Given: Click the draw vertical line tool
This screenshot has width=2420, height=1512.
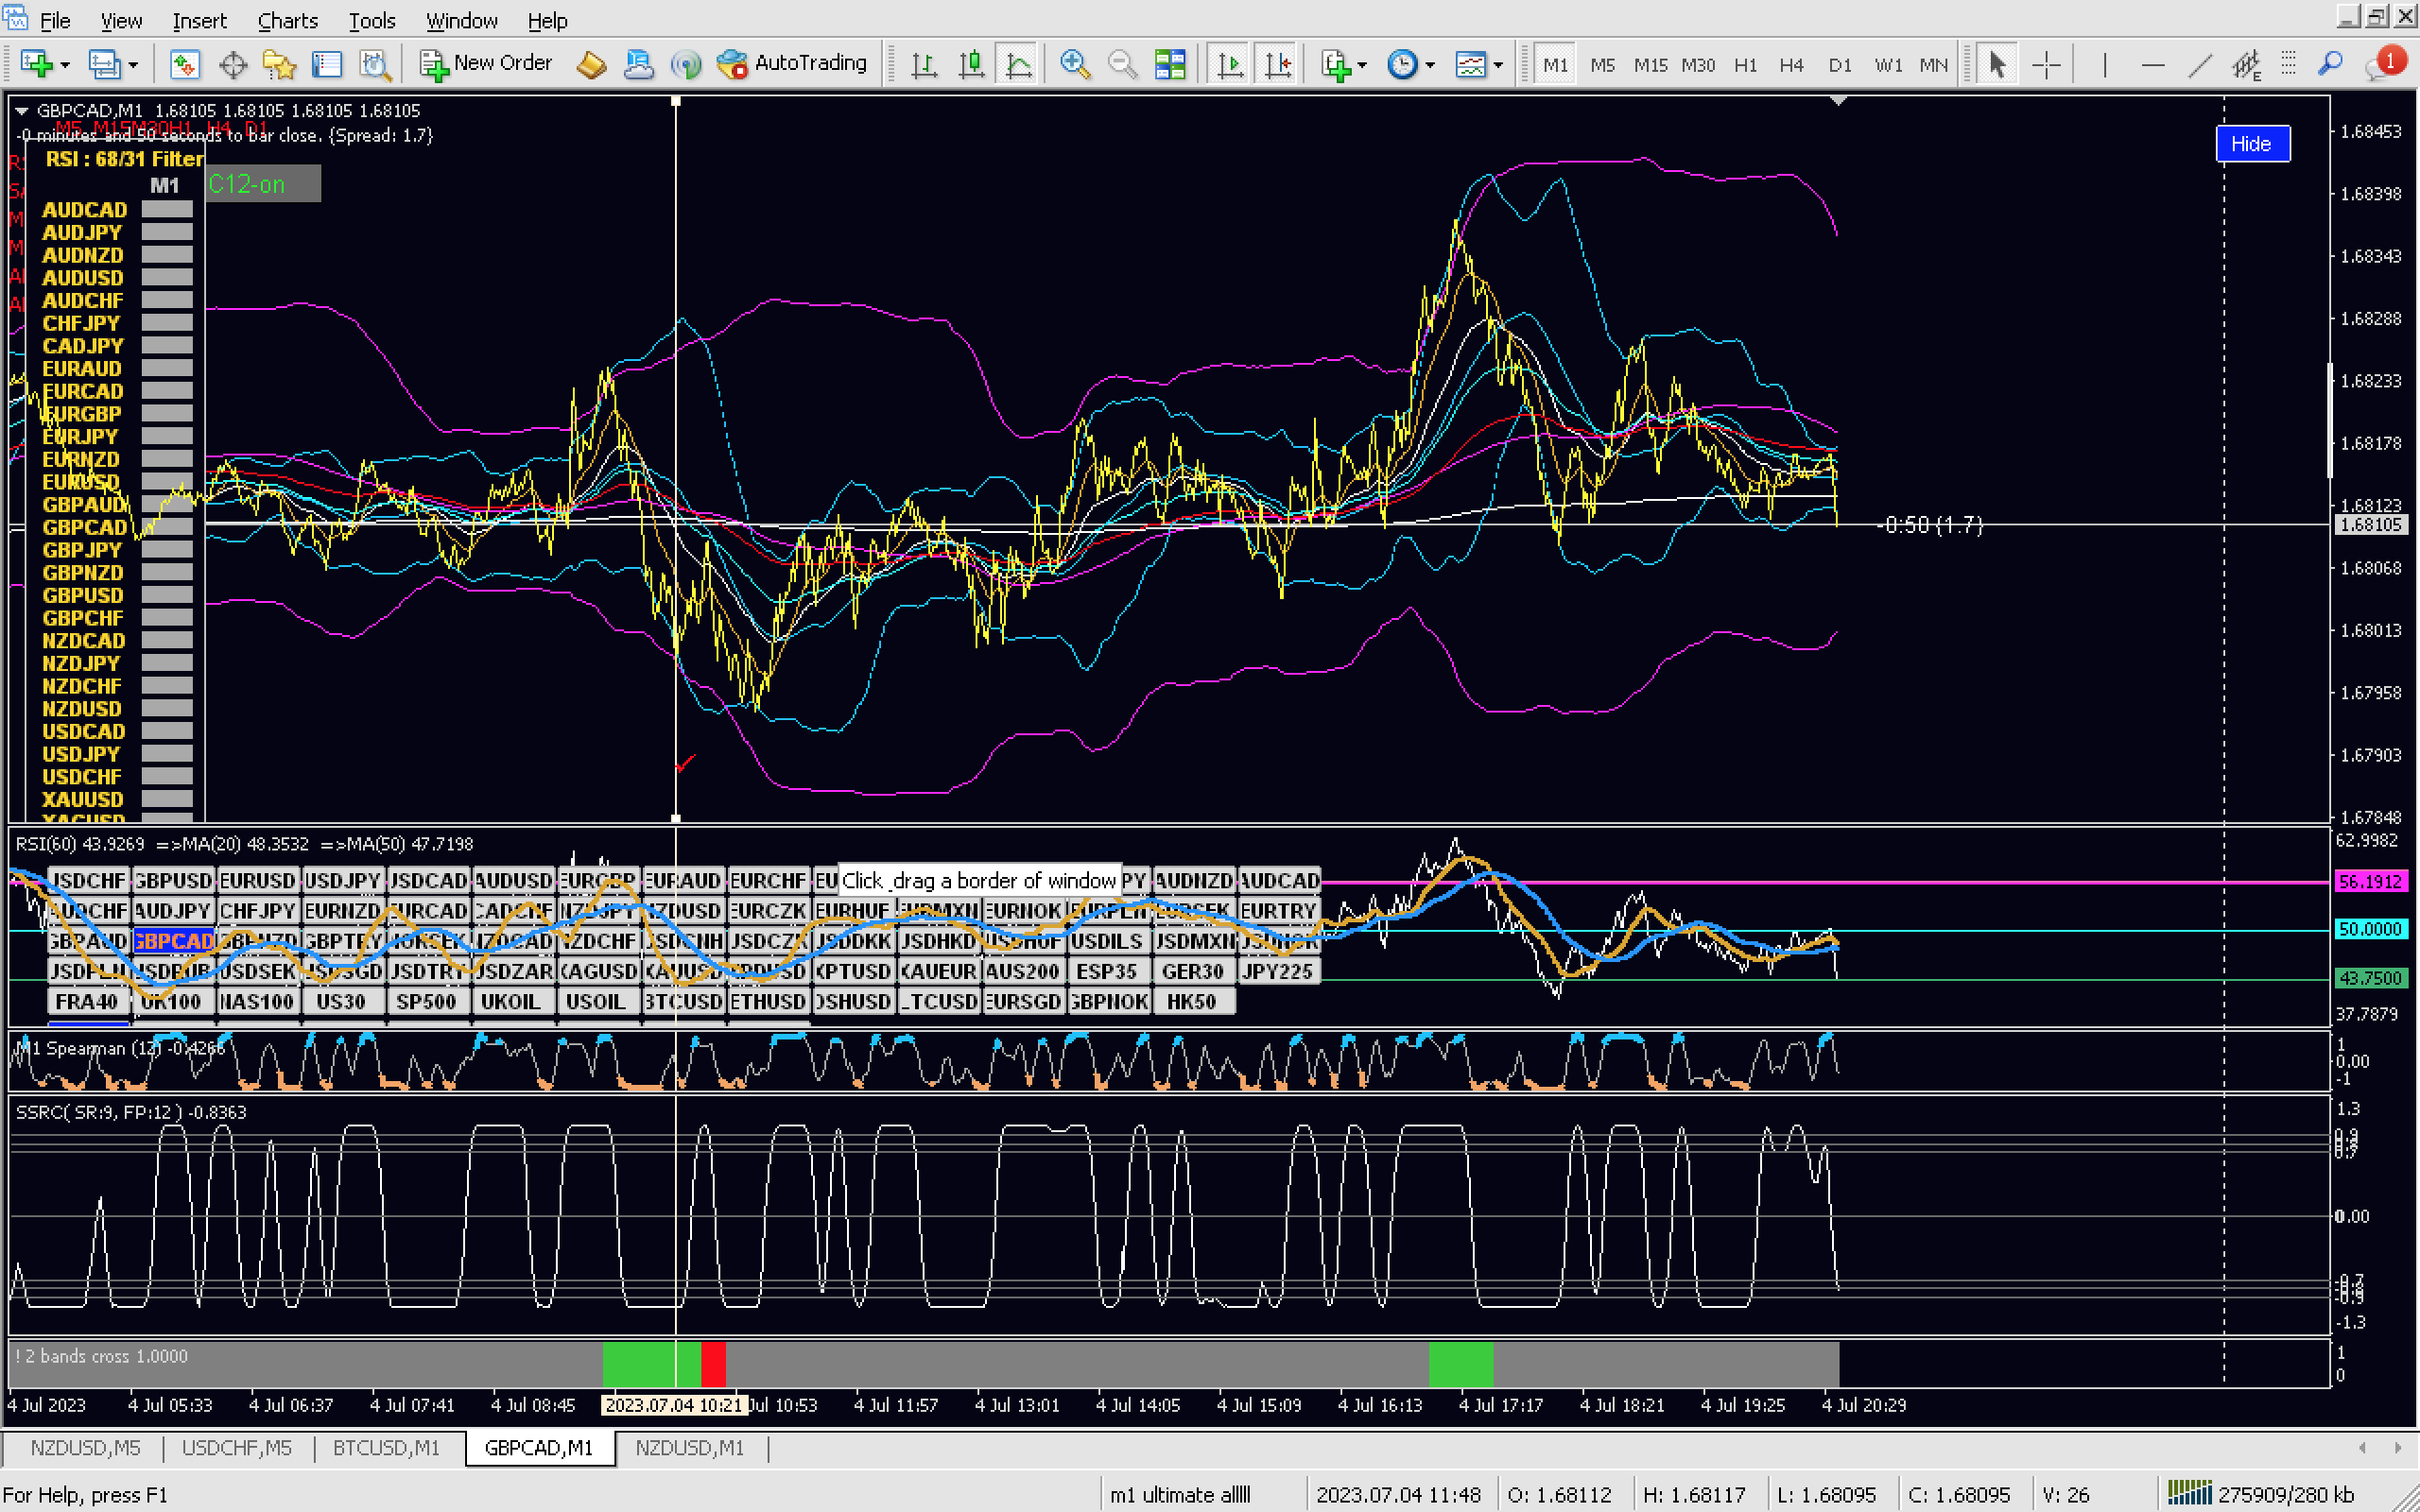Looking at the screenshot, I should (x=2104, y=64).
